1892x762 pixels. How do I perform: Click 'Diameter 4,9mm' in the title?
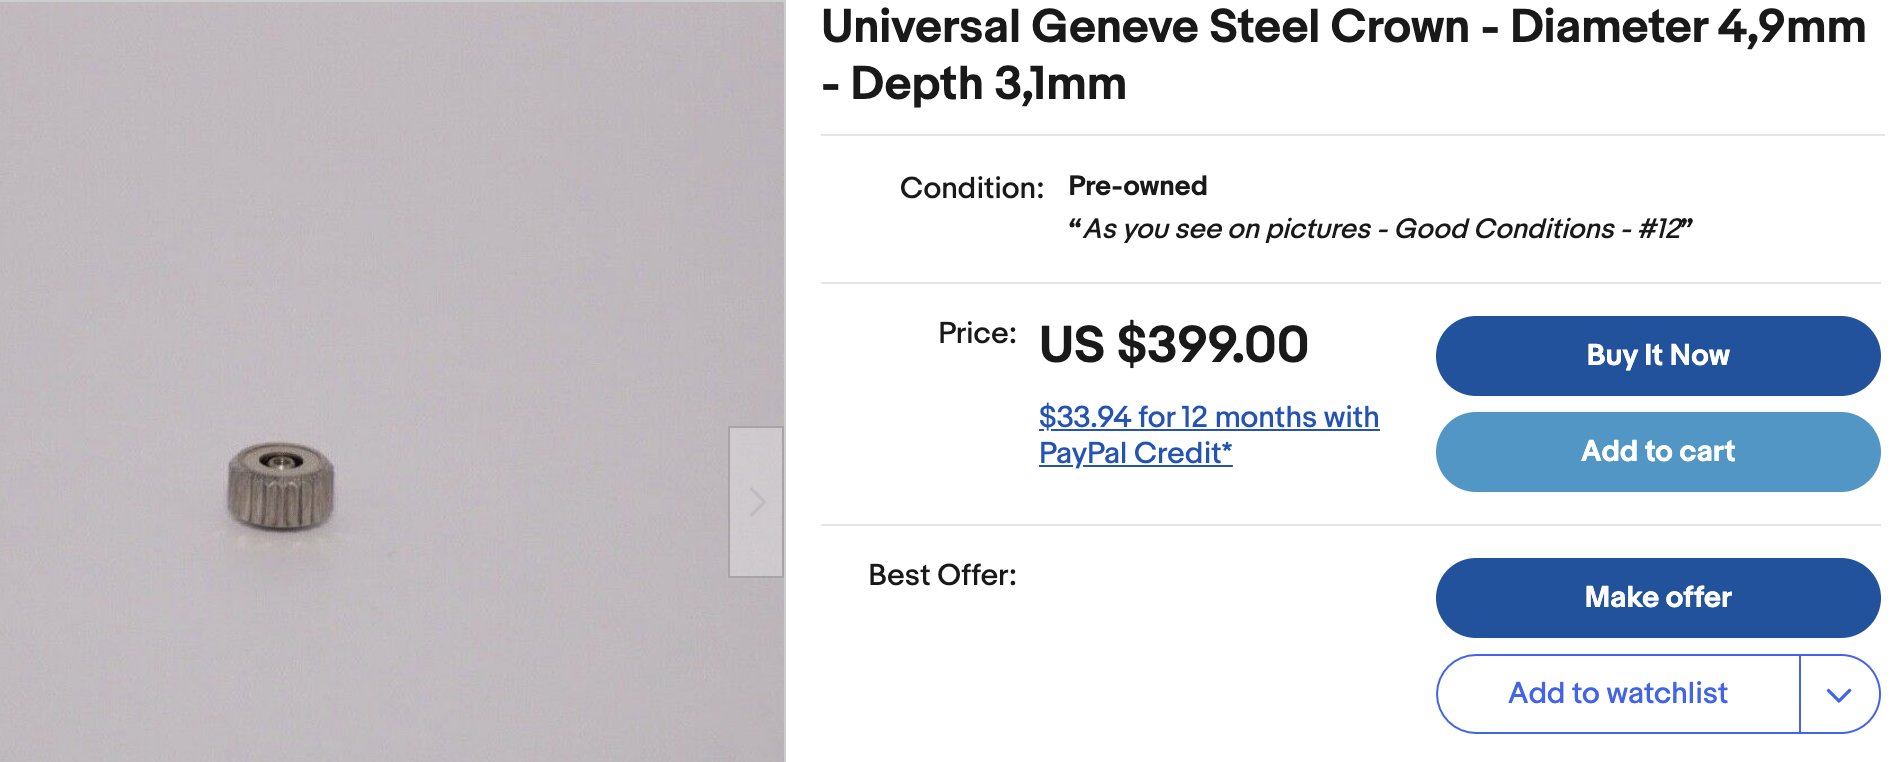1687,28
